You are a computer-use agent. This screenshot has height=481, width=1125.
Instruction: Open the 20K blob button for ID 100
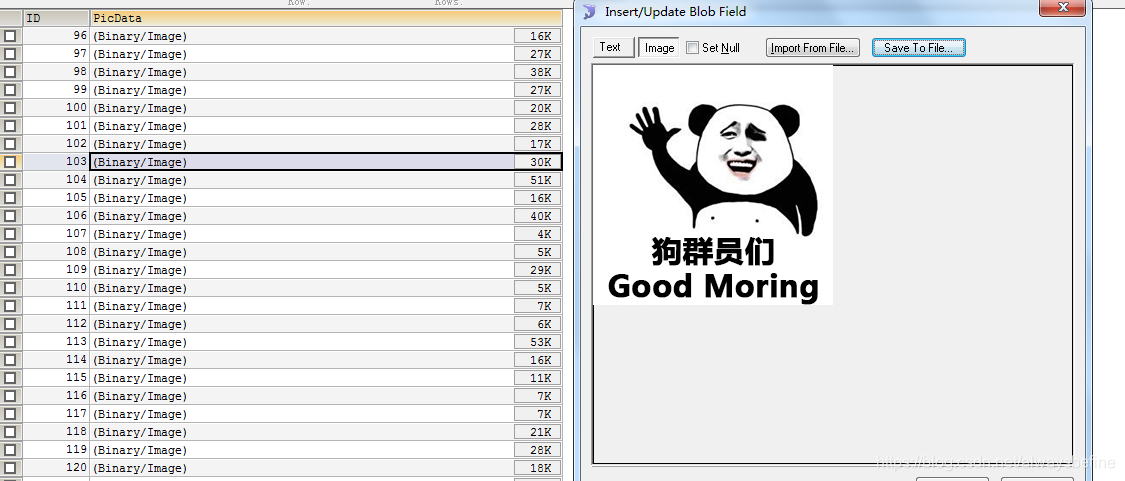pyautogui.click(x=537, y=108)
